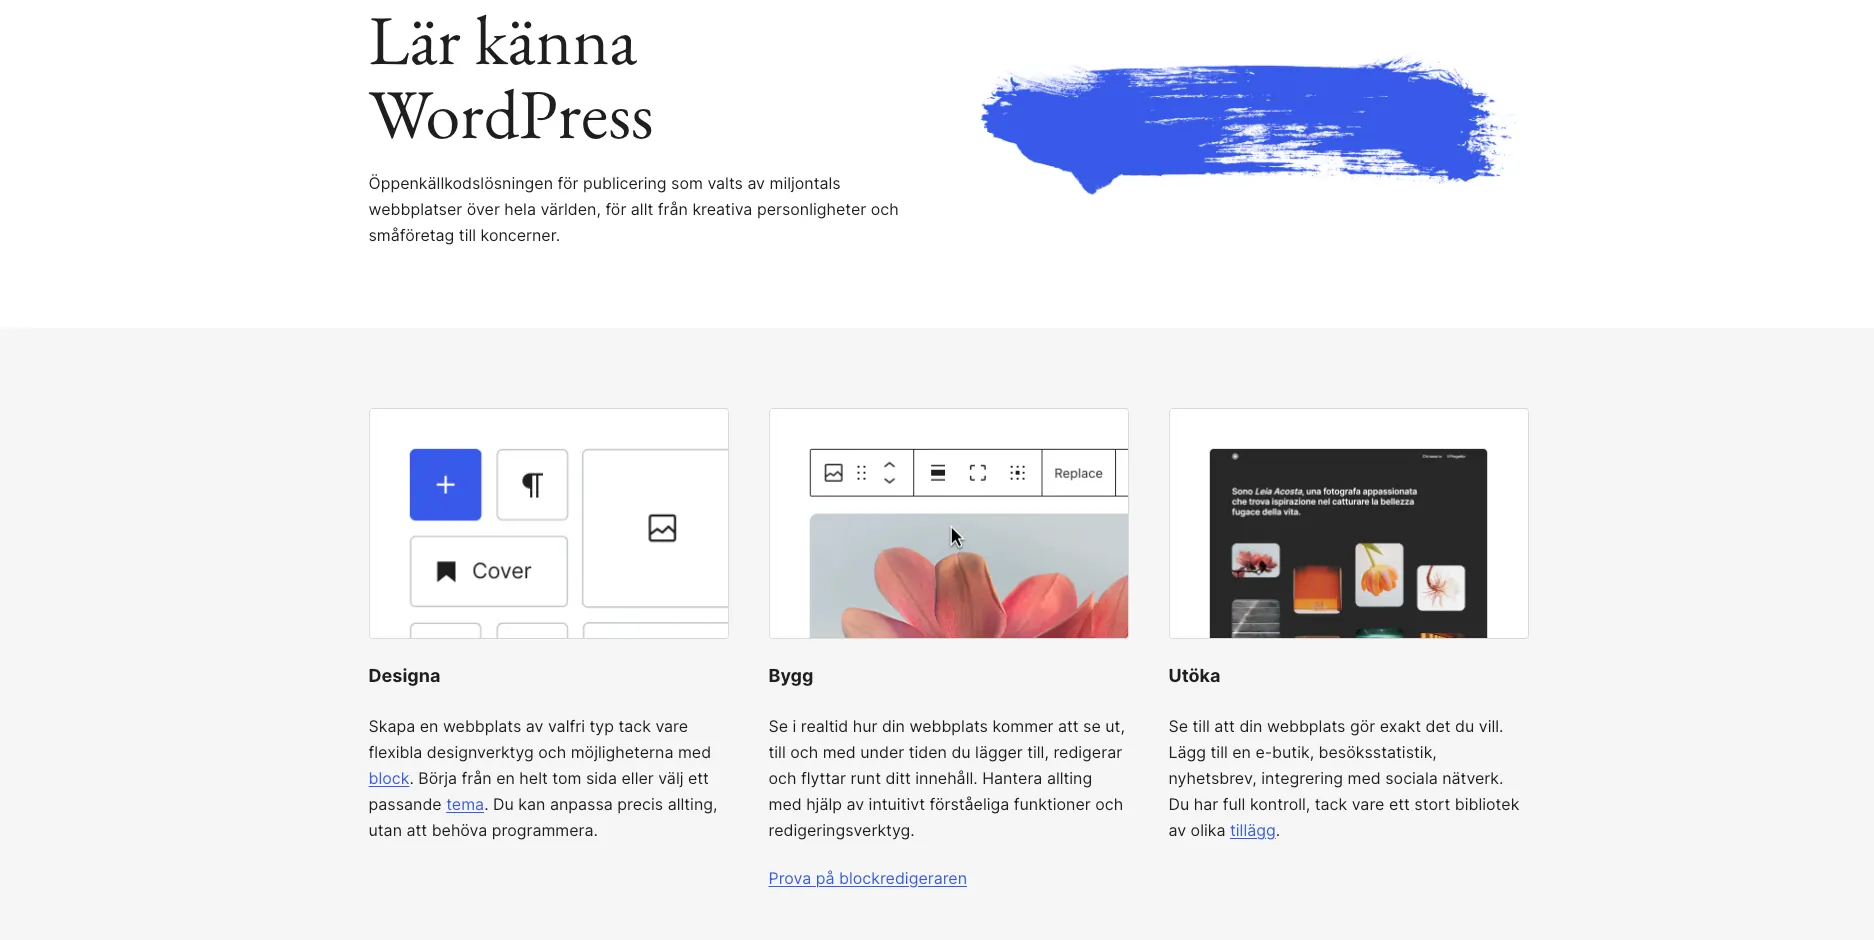Click the blue plus add-block icon

(445, 485)
